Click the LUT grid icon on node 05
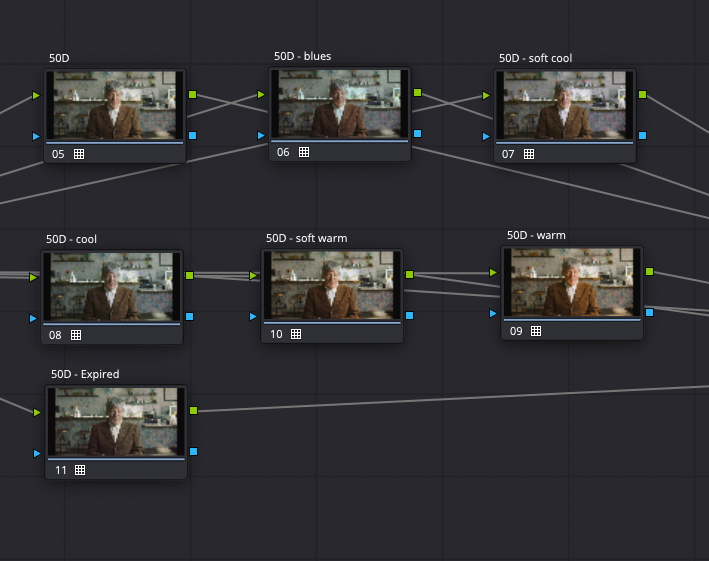 tap(79, 154)
